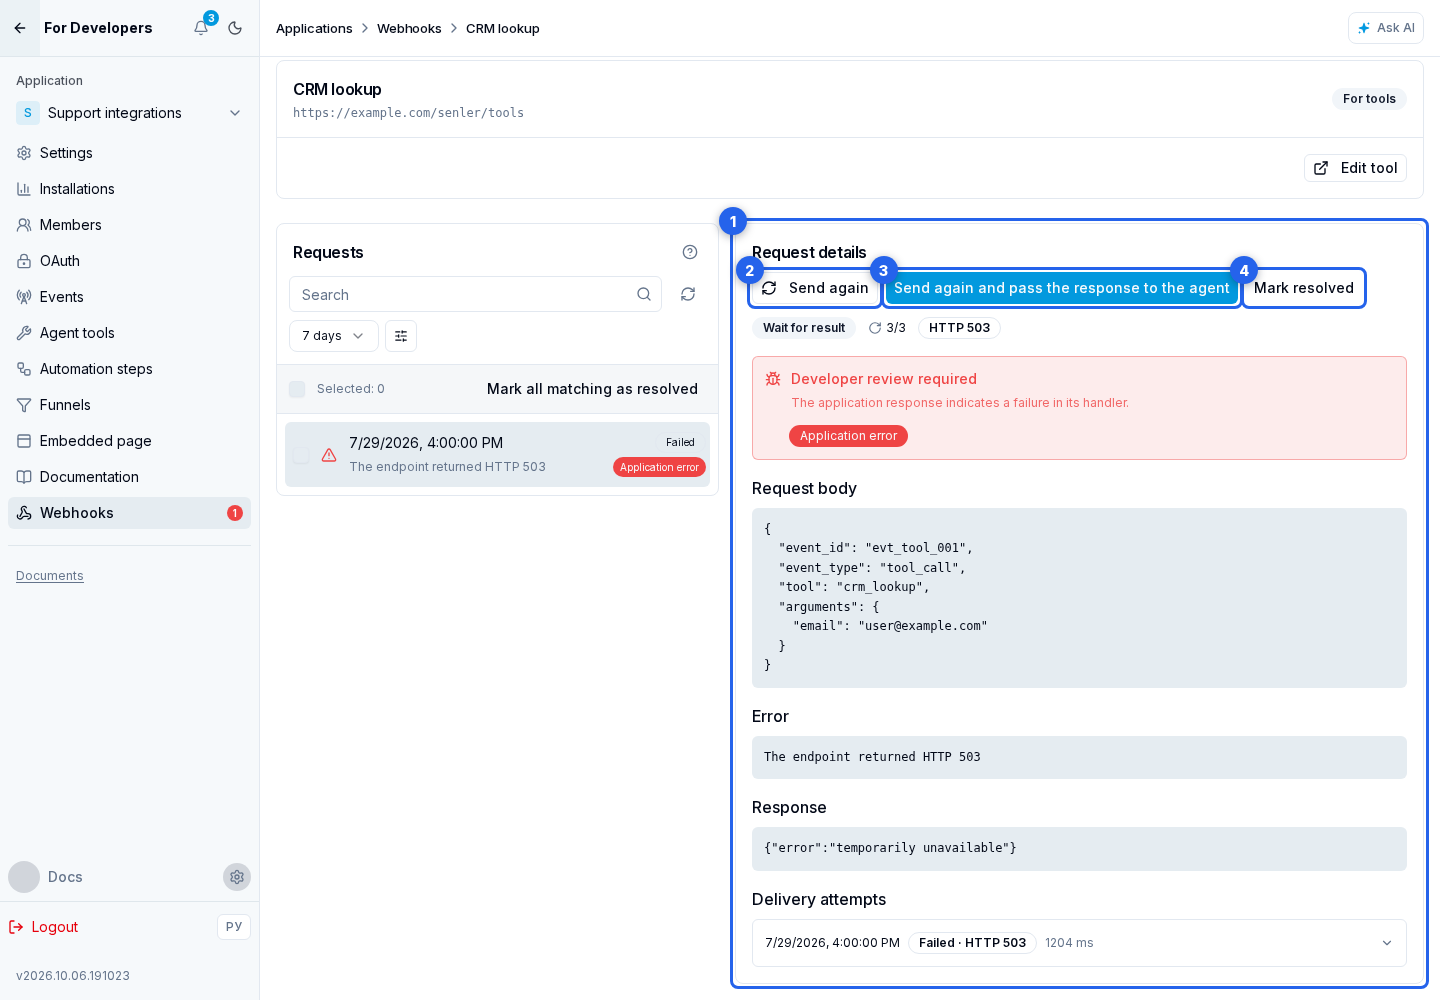This screenshot has width=1440, height=1000.
Task: Click the Documentation book icon
Action: point(24,477)
